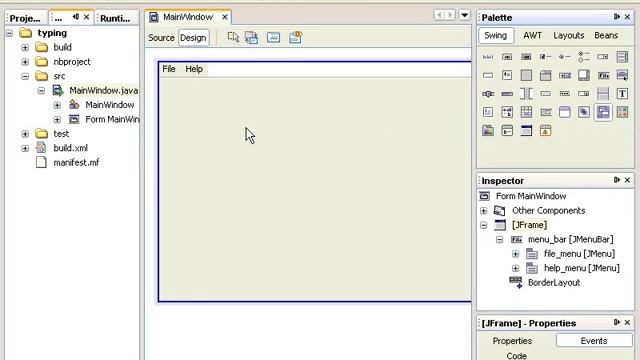Select manifest.mf in the file tree
The width and height of the screenshot is (640, 360).
[76, 162]
